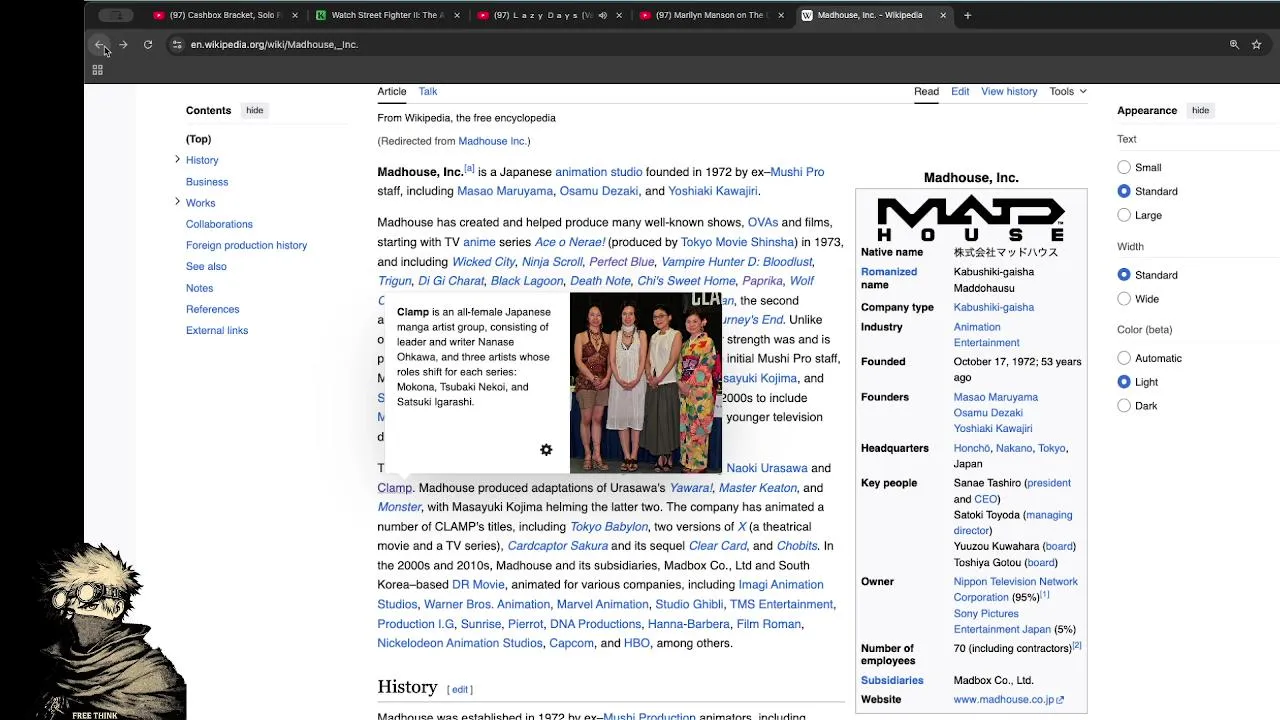Viewport: 1280px width, 720px height.
Task: Open the gear settings in Clamp preview popup
Action: (x=546, y=450)
